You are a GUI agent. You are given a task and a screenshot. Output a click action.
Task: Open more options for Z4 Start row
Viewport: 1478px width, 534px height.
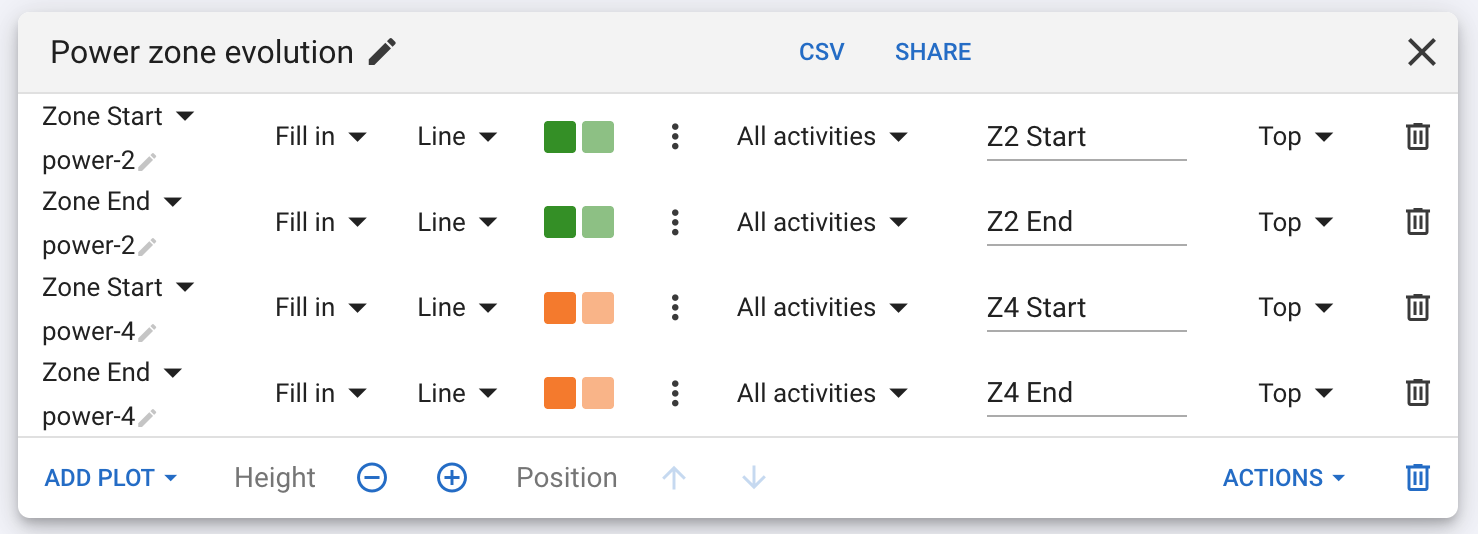point(676,308)
